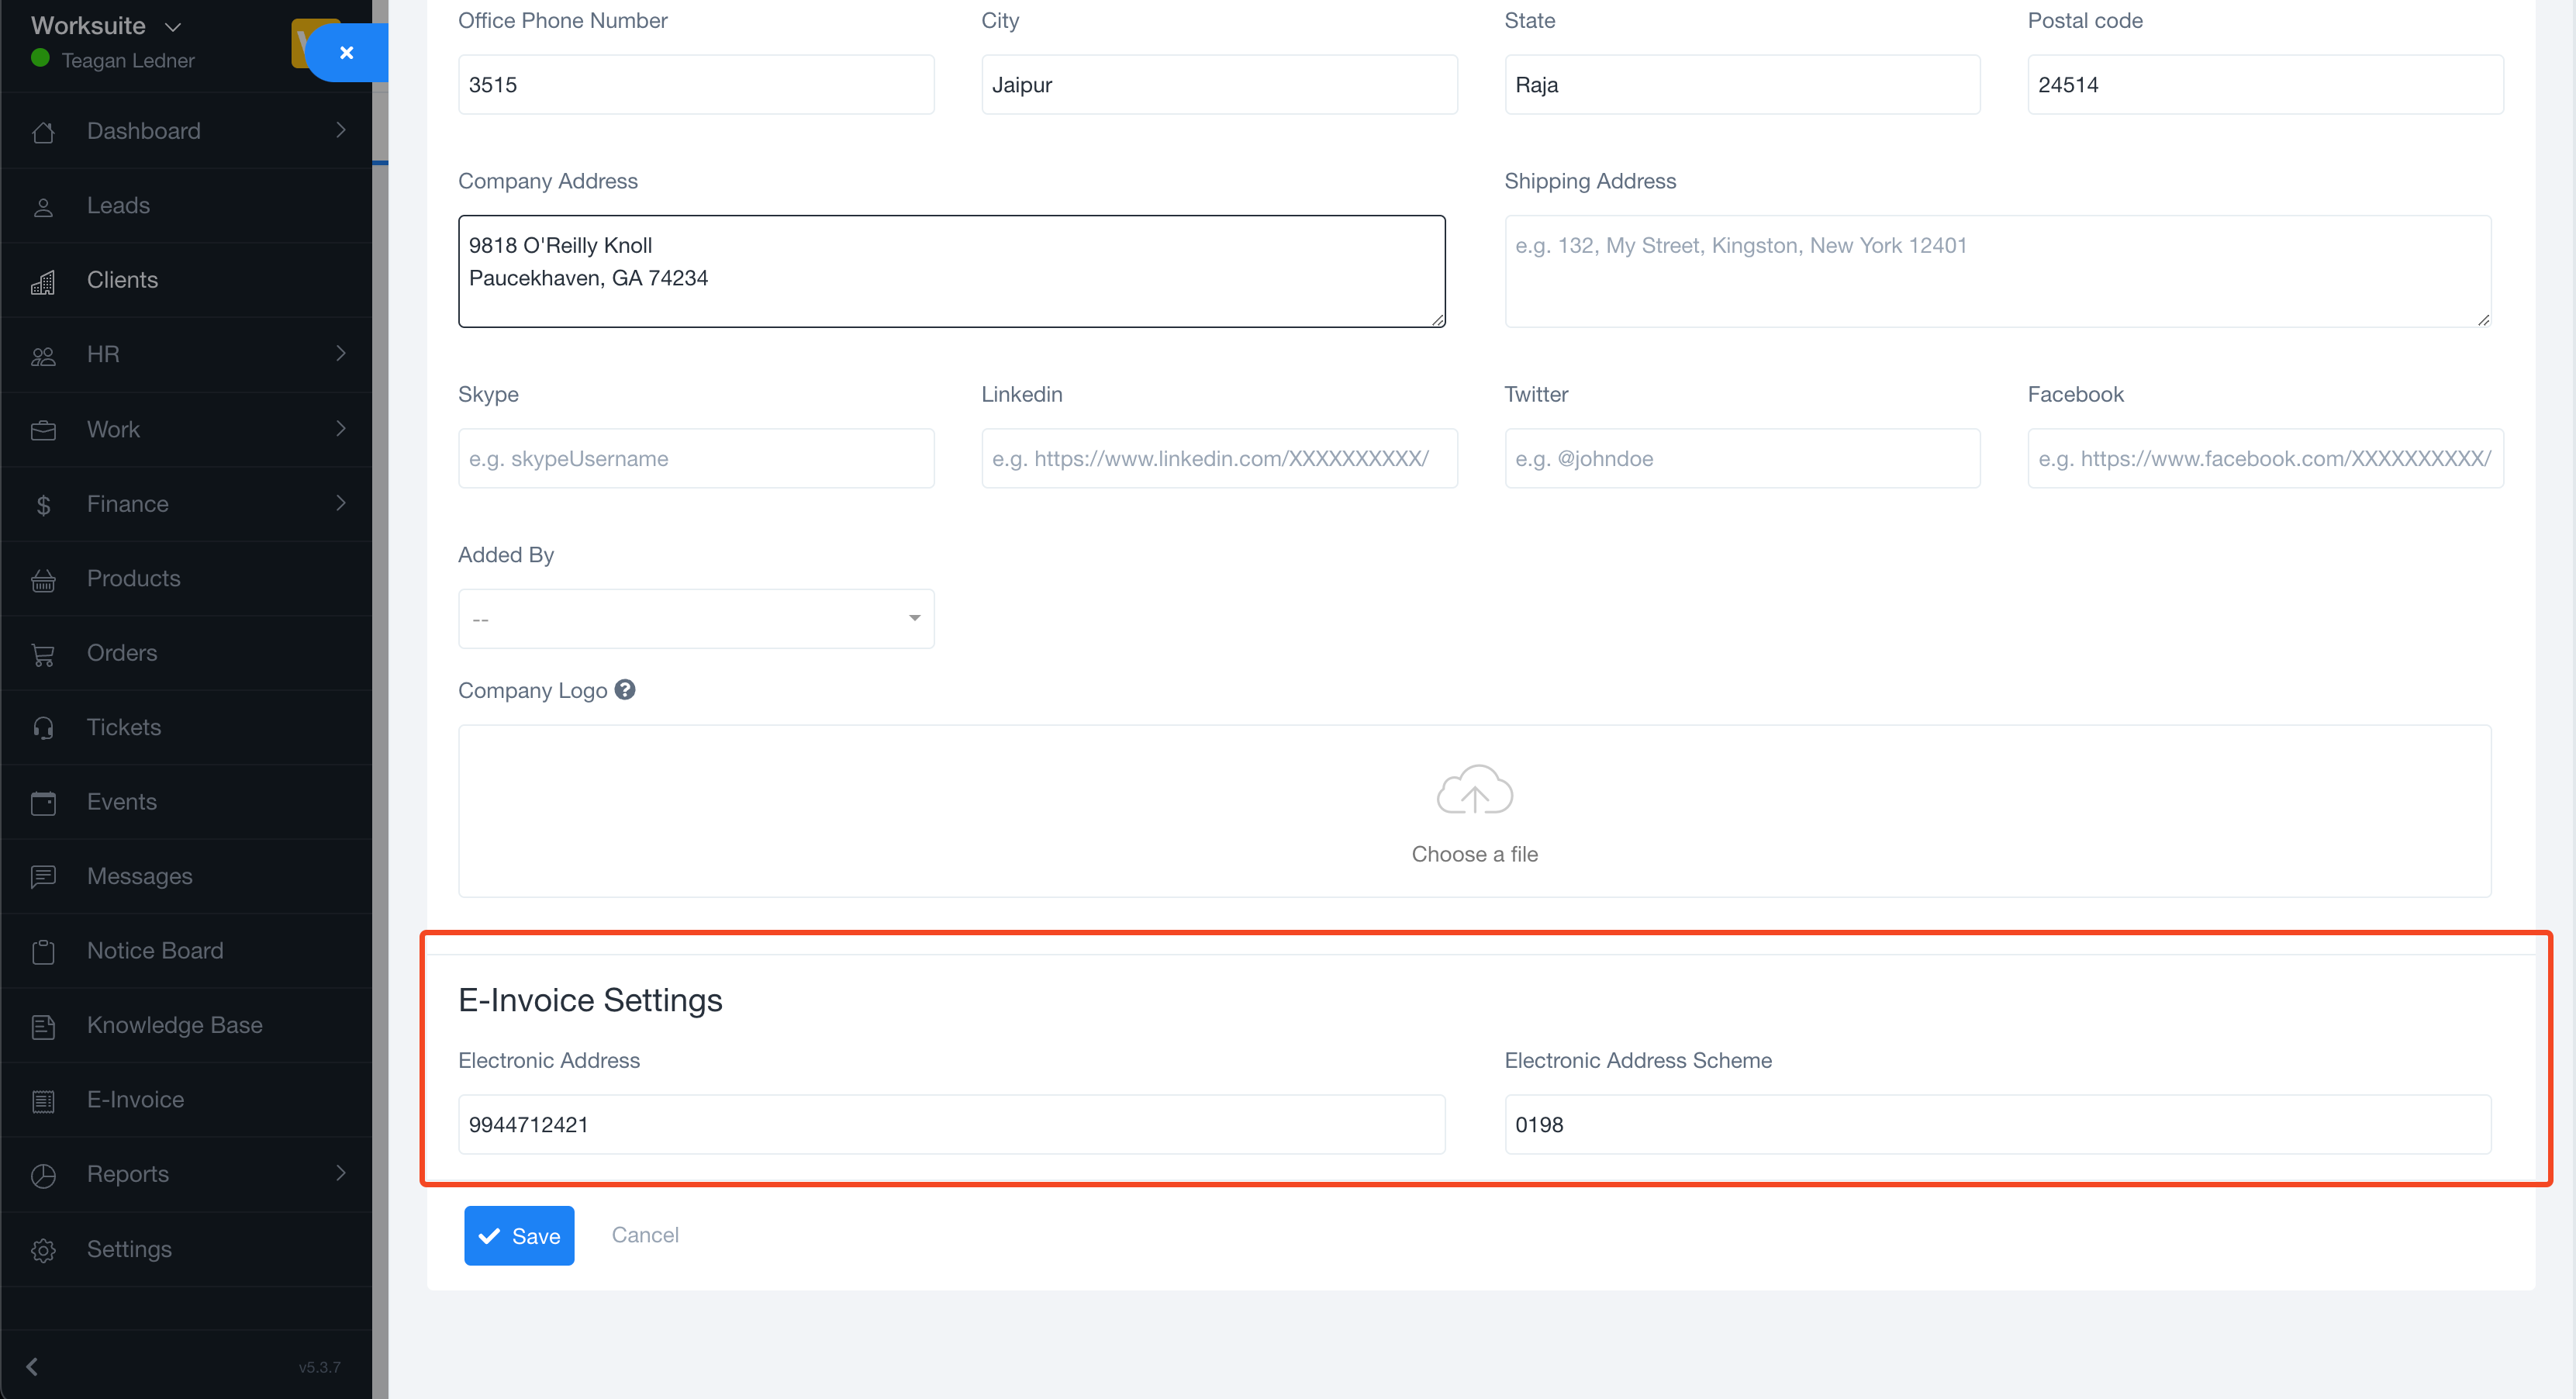Viewport: 2576px width, 1399px height.
Task: Collapse the sidebar with the bottom arrow
Action: click(32, 1365)
